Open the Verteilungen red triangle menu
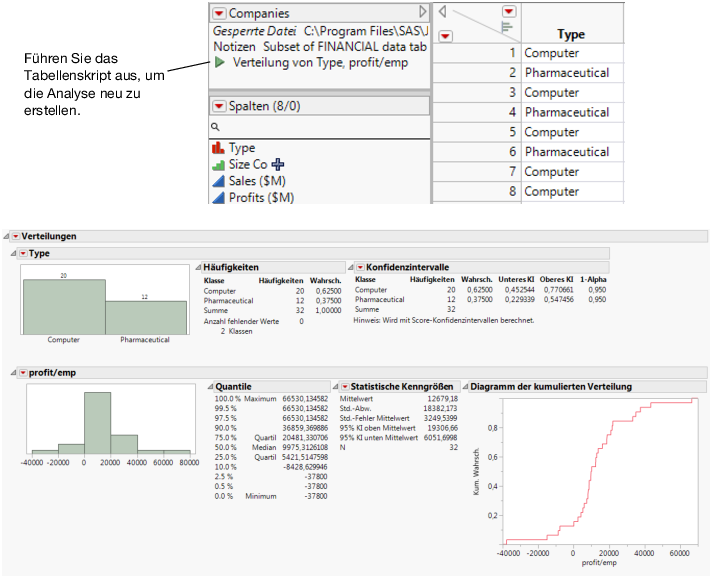 click(16, 236)
